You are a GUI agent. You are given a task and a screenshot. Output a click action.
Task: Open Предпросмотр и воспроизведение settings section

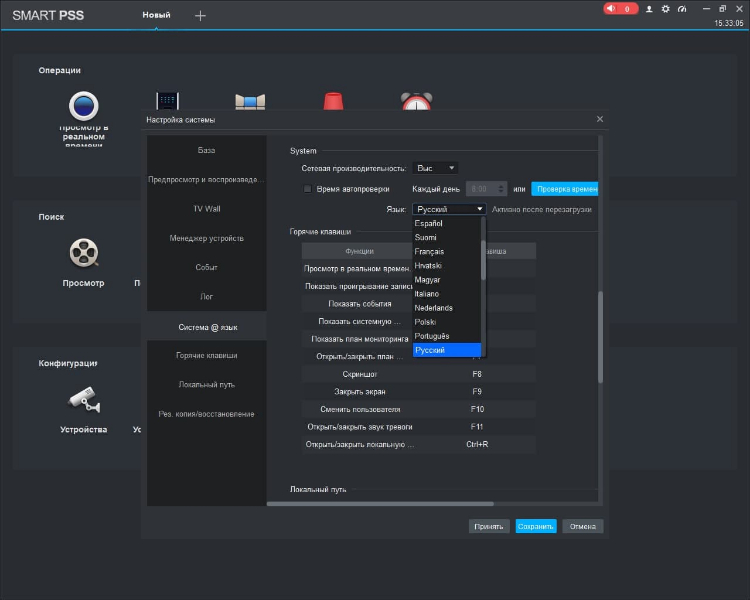click(x=207, y=179)
